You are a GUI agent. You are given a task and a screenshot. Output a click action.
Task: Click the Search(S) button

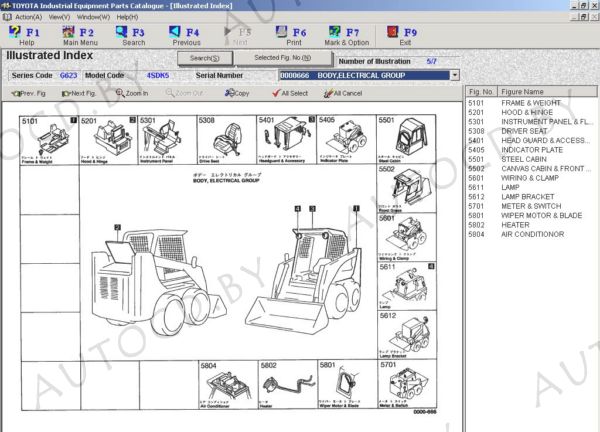(205, 58)
